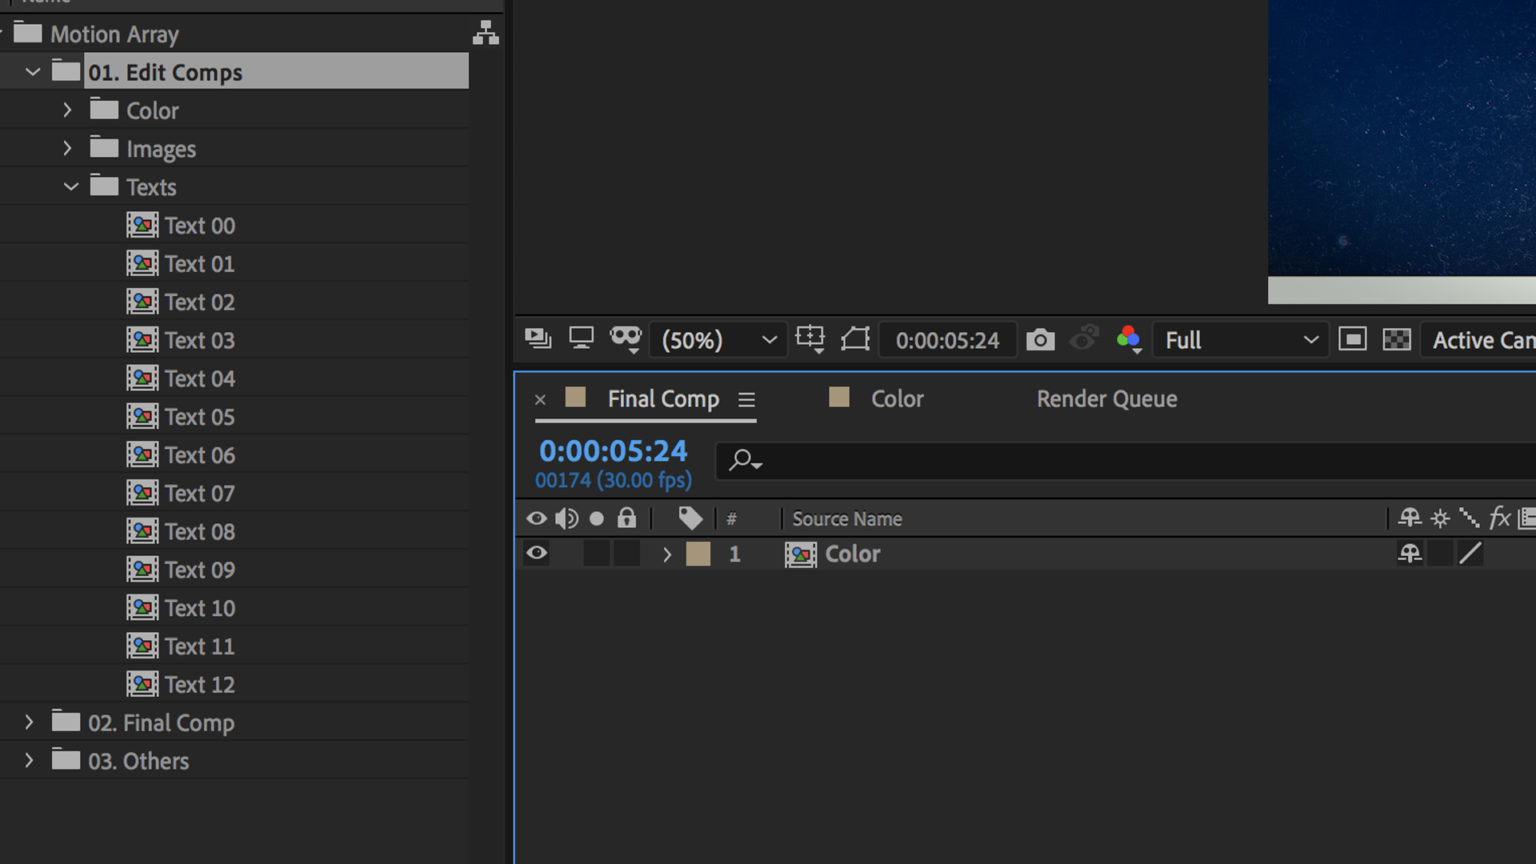This screenshot has height=864, width=1536.
Task: Open the Full resolution dropdown
Action: [x=1240, y=340]
